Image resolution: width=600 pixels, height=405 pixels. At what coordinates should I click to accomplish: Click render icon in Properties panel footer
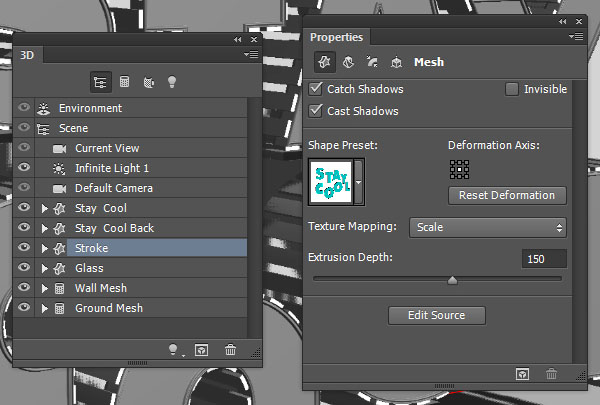coord(522,374)
